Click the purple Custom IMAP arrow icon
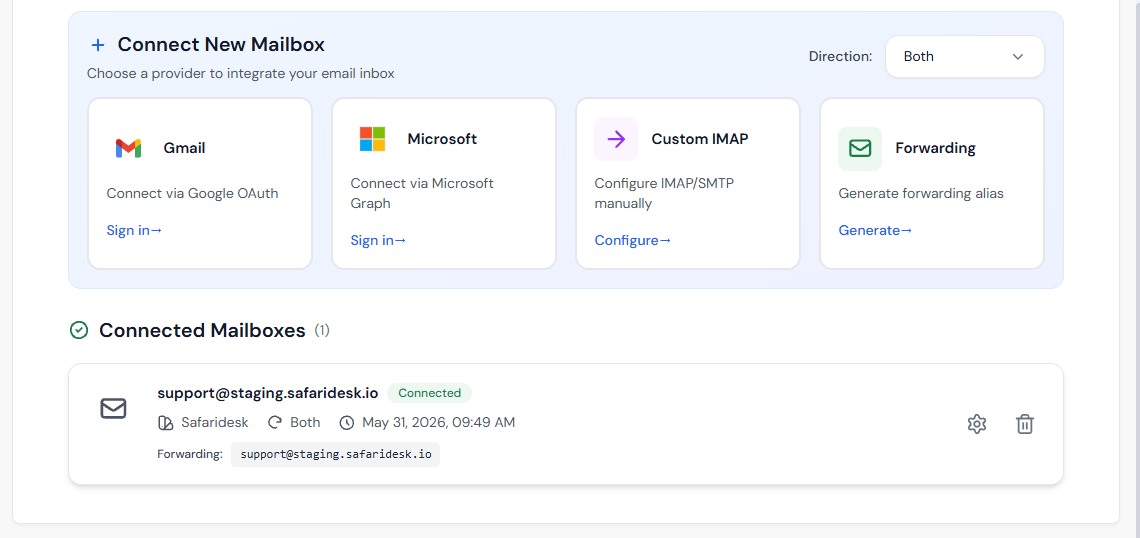The width and height of the screenshot is (1140, 538). pos(616,138)
